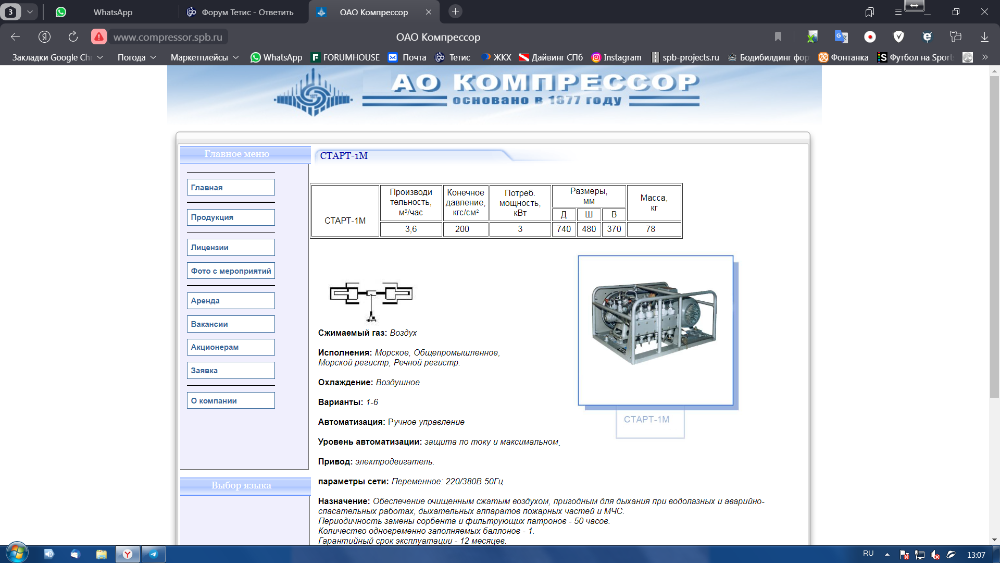This screenshot has height=563, width=1000.
Task: Open Аренда menu item
Action: (231, 300)
